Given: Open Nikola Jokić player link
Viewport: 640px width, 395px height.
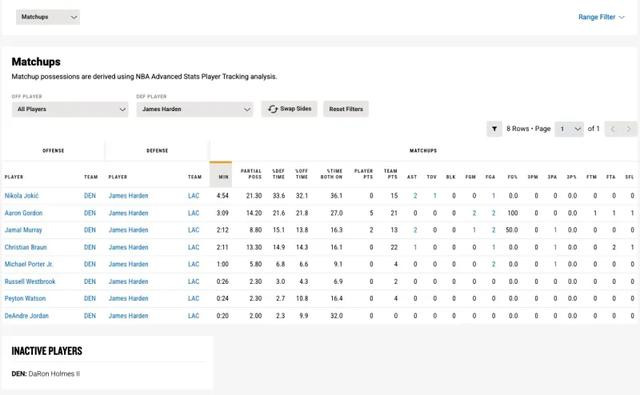Looking at the screenshot, I should [x=22, y=196].
